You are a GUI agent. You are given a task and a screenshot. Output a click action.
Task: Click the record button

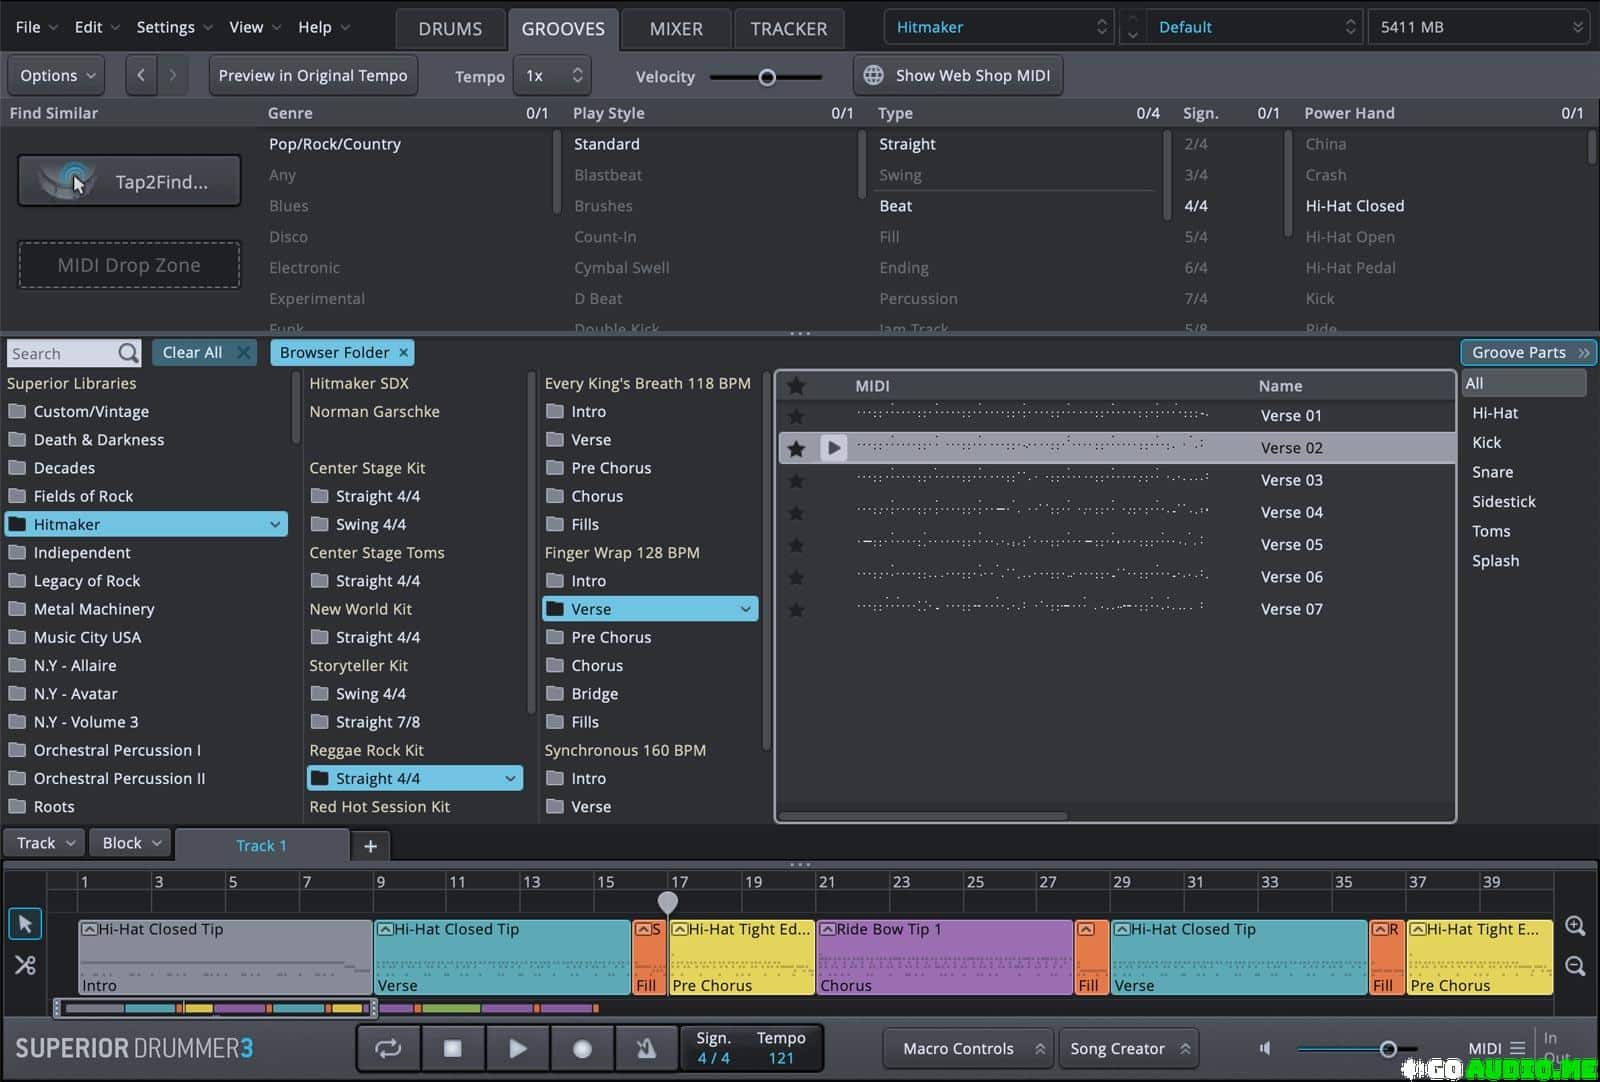(x=582, y=1048)
